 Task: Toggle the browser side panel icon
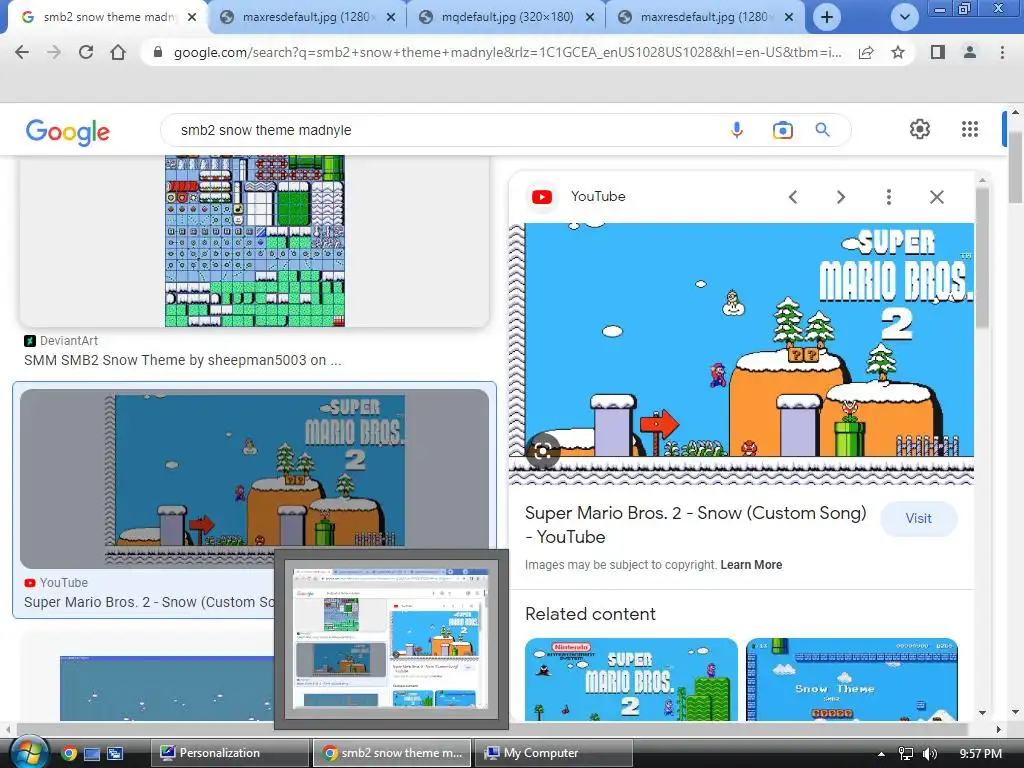938,52
